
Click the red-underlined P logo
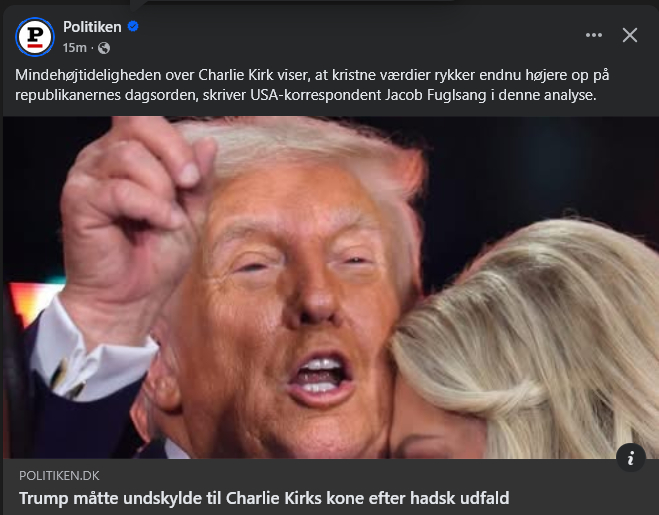tap(35, 37)
